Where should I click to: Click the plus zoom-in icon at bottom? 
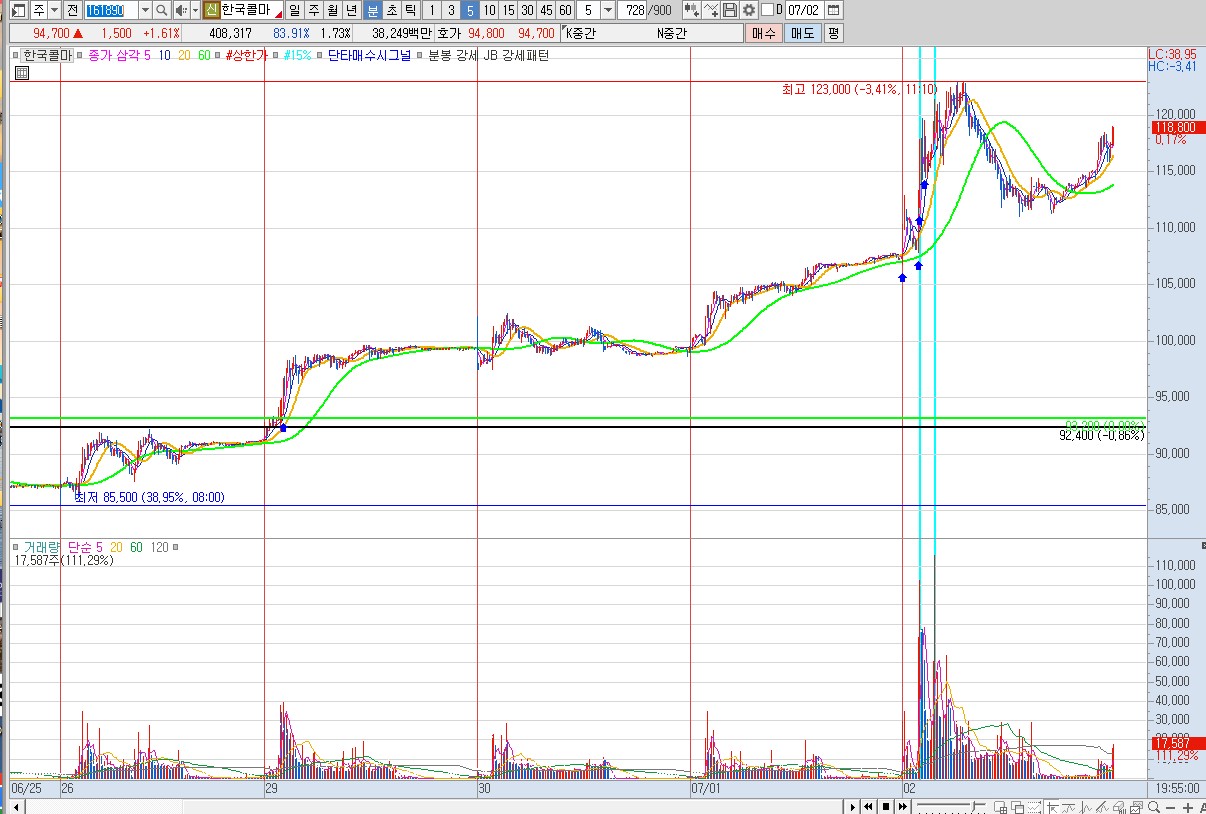coord(1187,806)
